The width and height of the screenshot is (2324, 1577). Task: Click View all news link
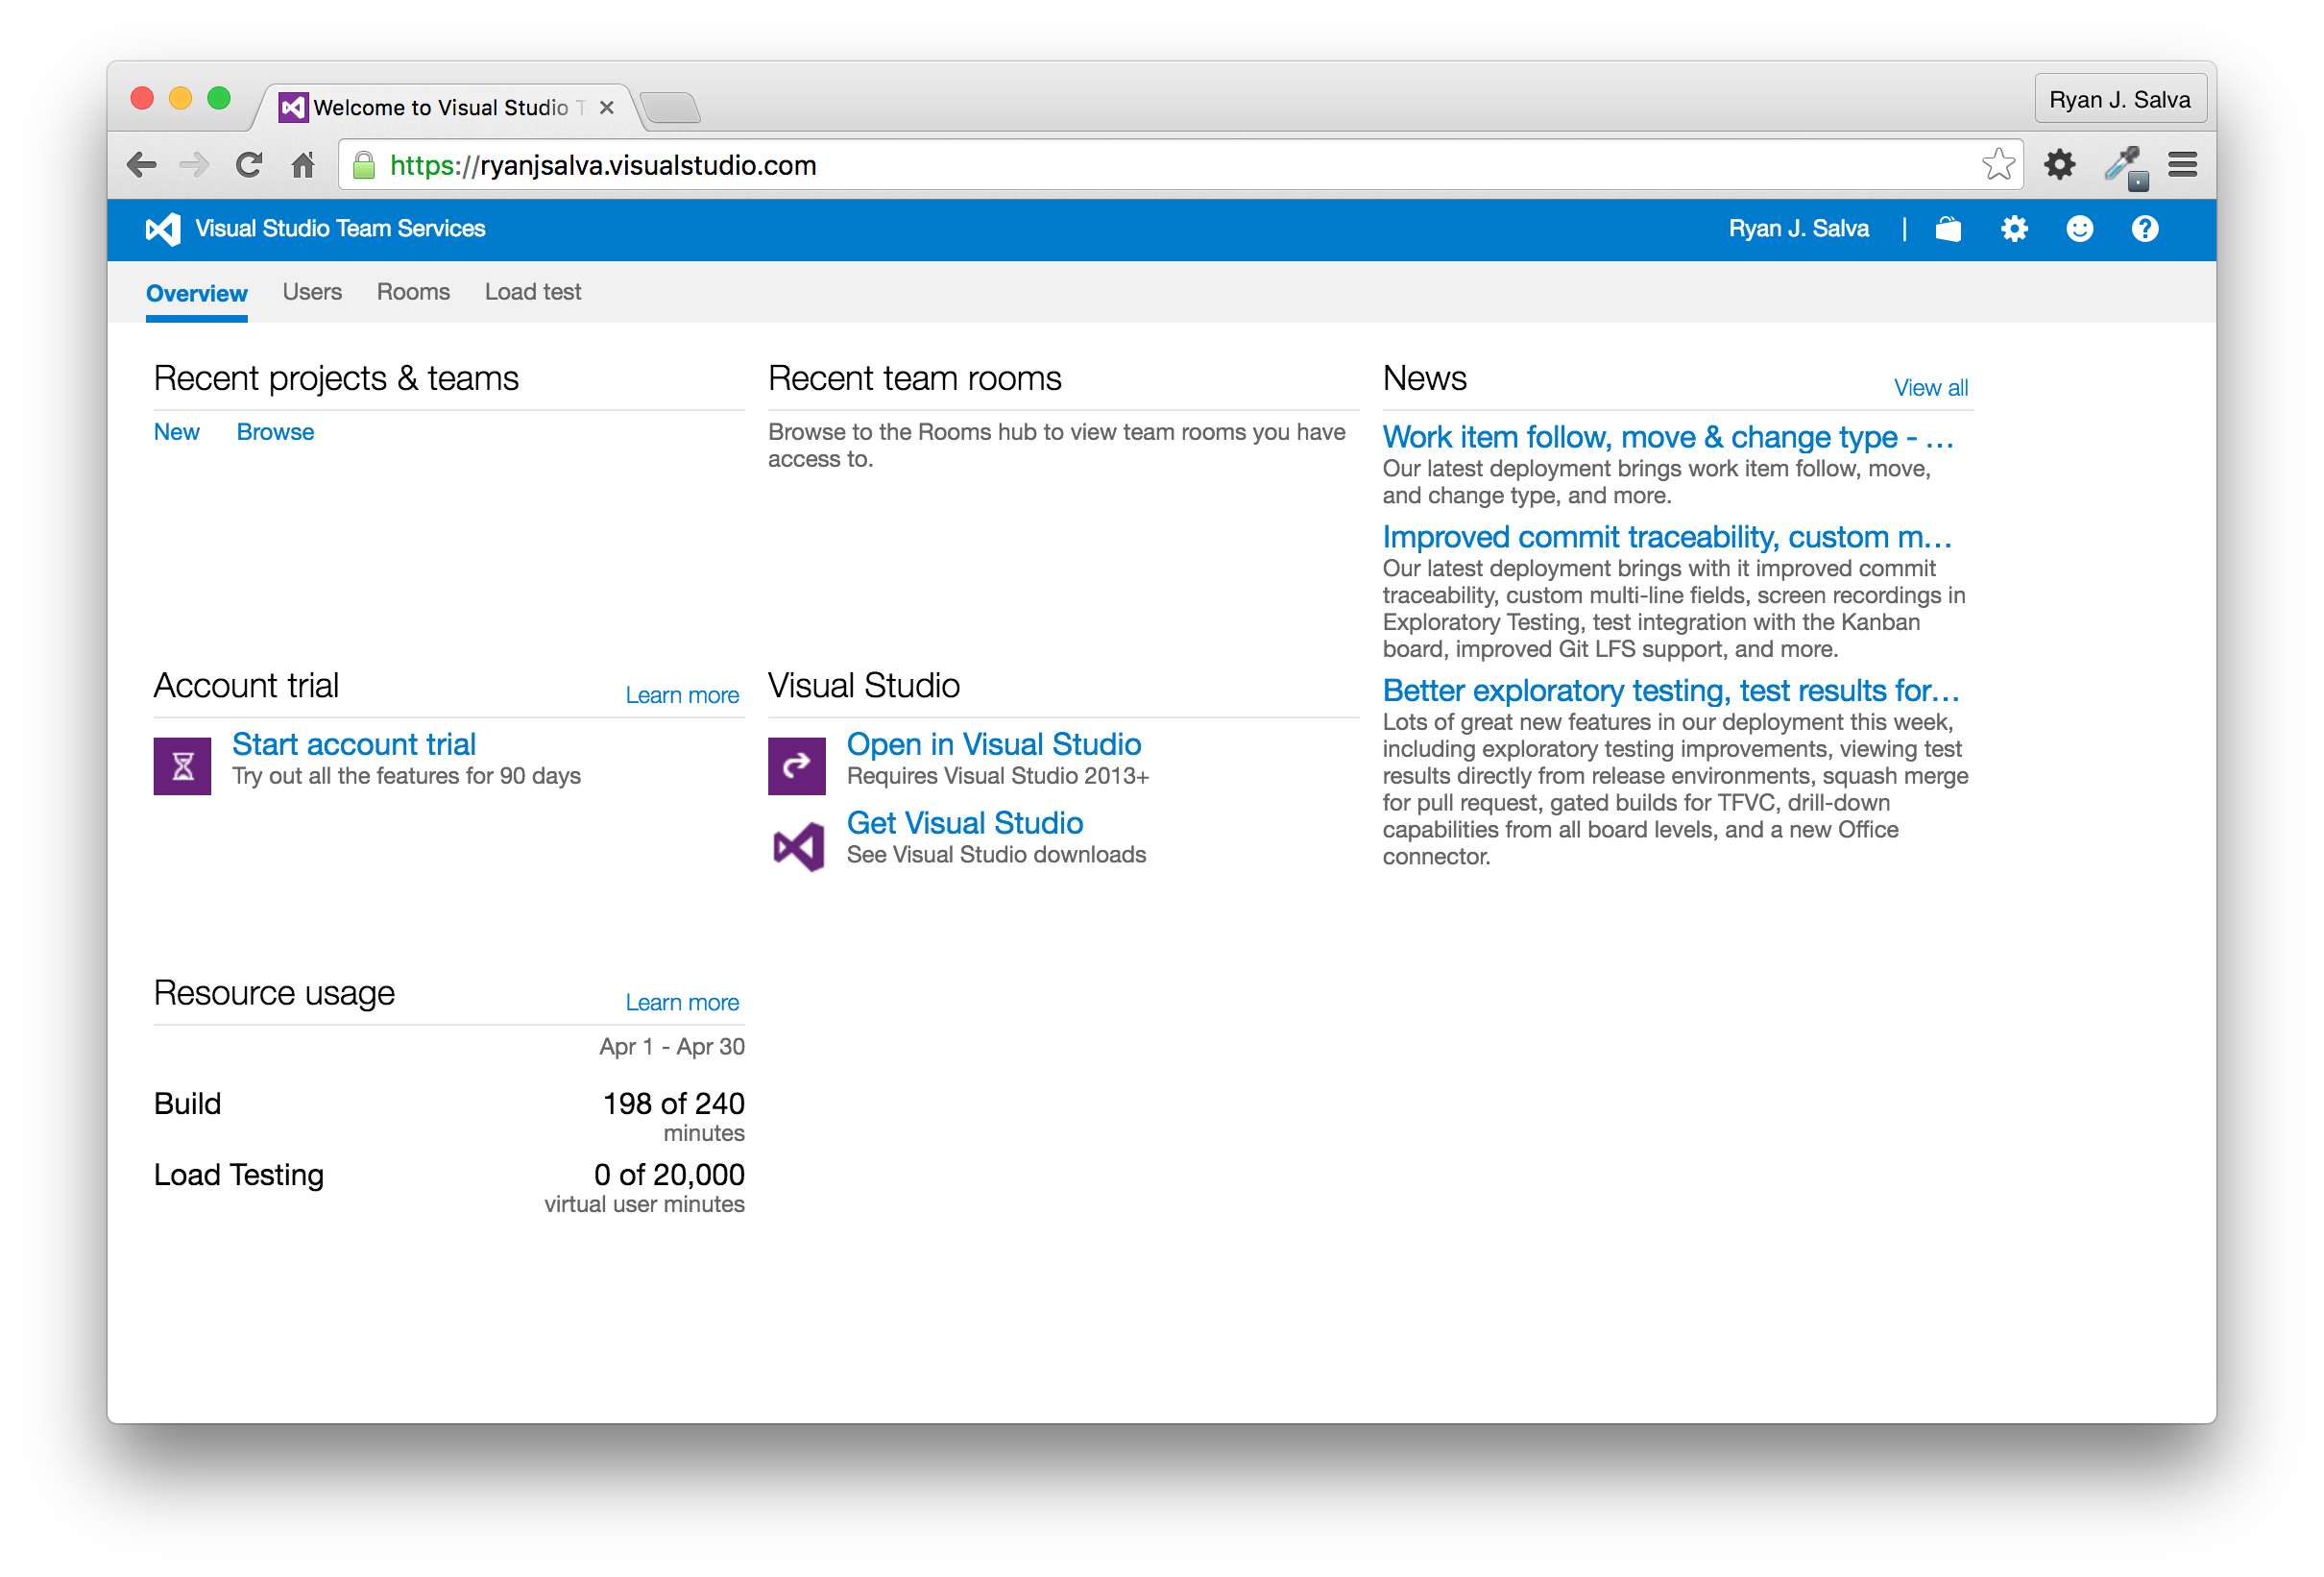pos(1929,388)
